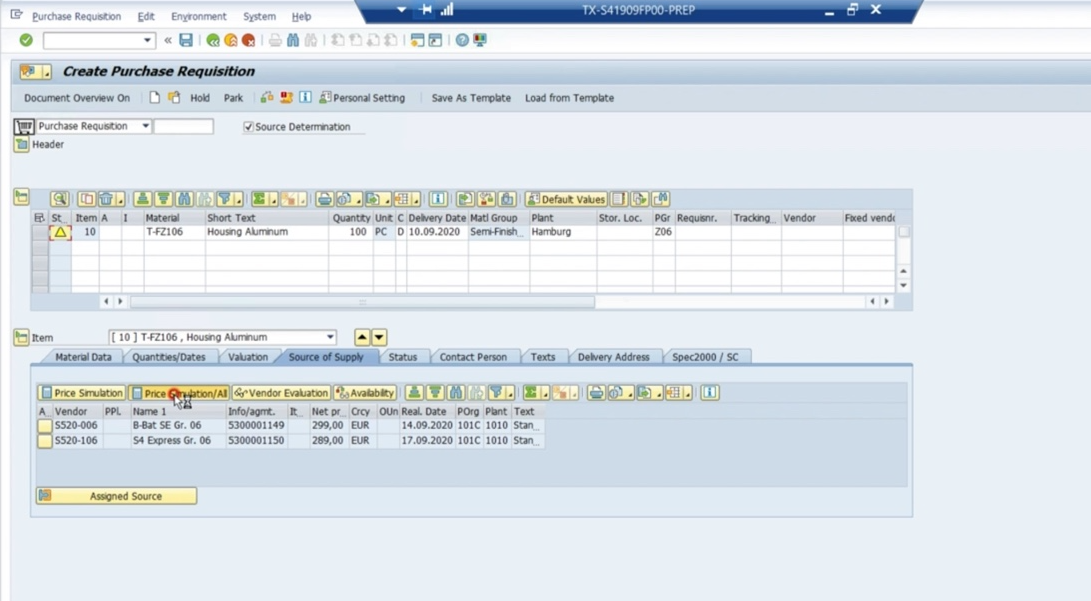Click the Availability button

click(x=365, y=393)
